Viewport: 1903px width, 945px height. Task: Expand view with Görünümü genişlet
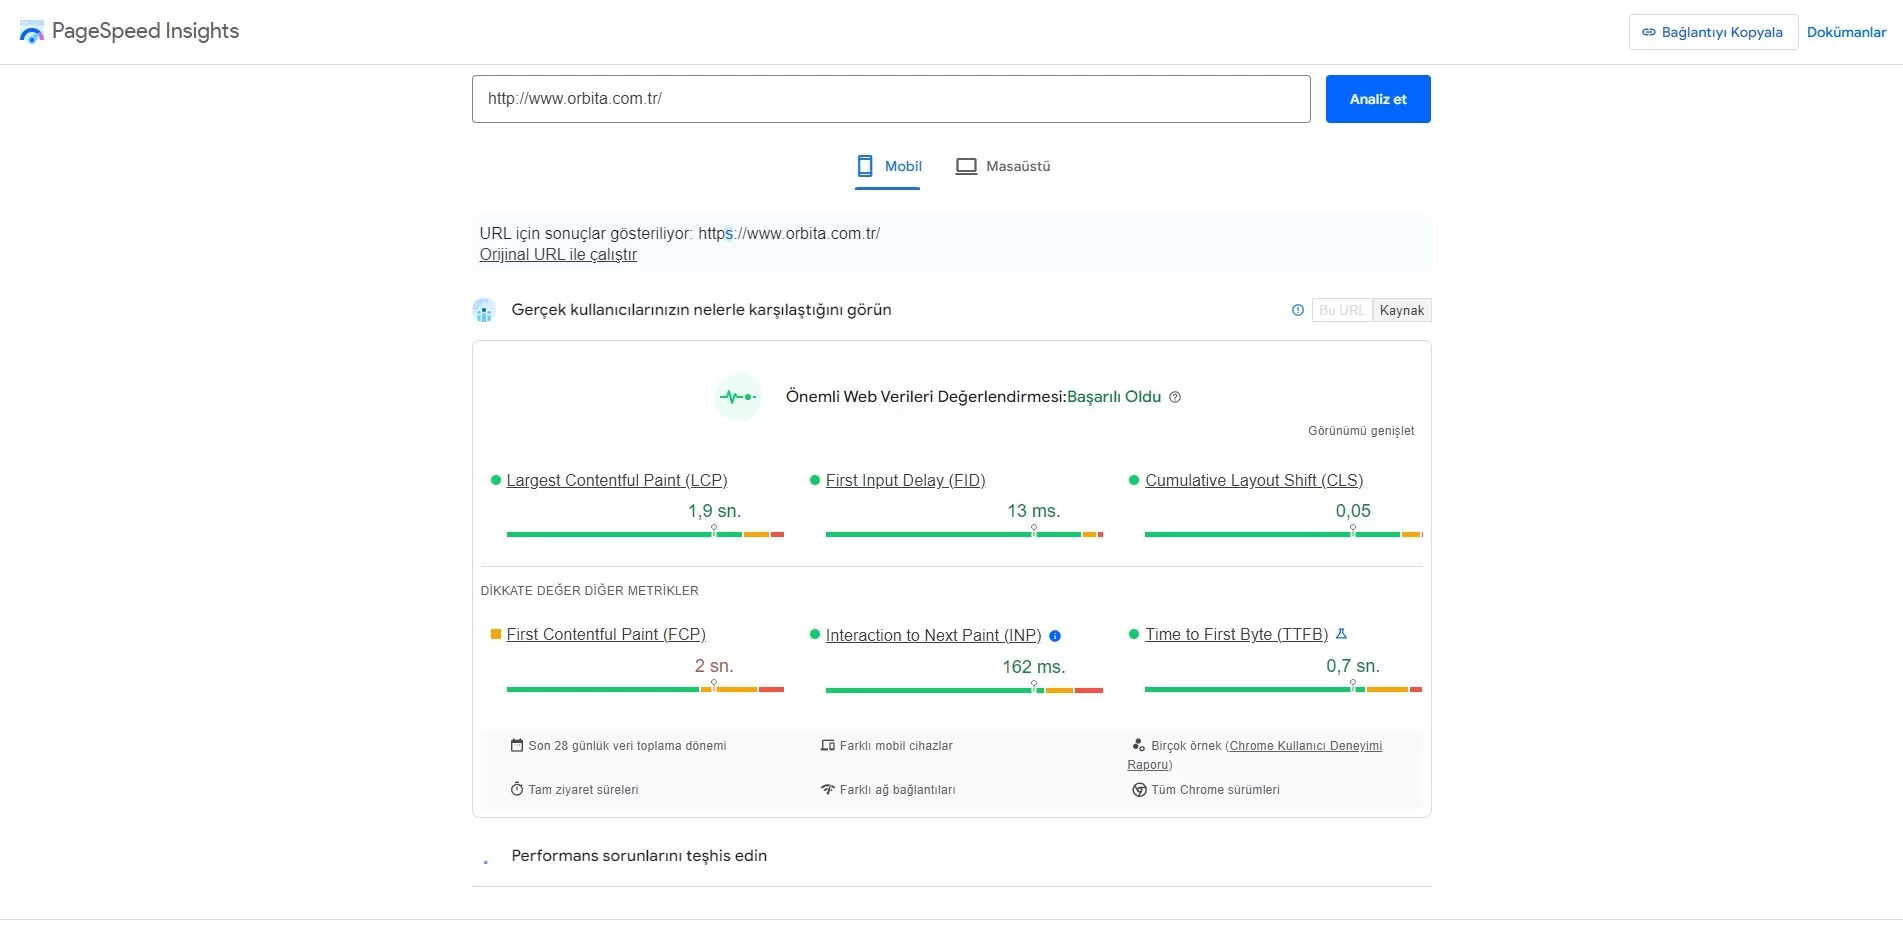(x=1361, y=431)
